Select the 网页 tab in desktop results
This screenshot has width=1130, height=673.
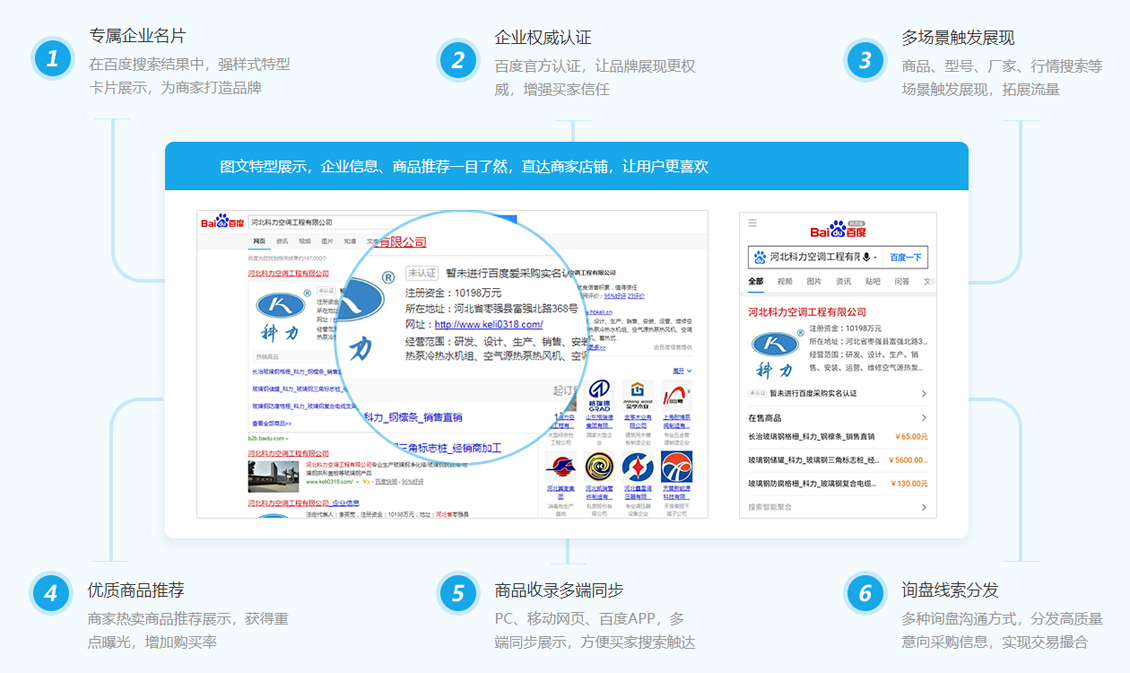click(x=259, y=241)
